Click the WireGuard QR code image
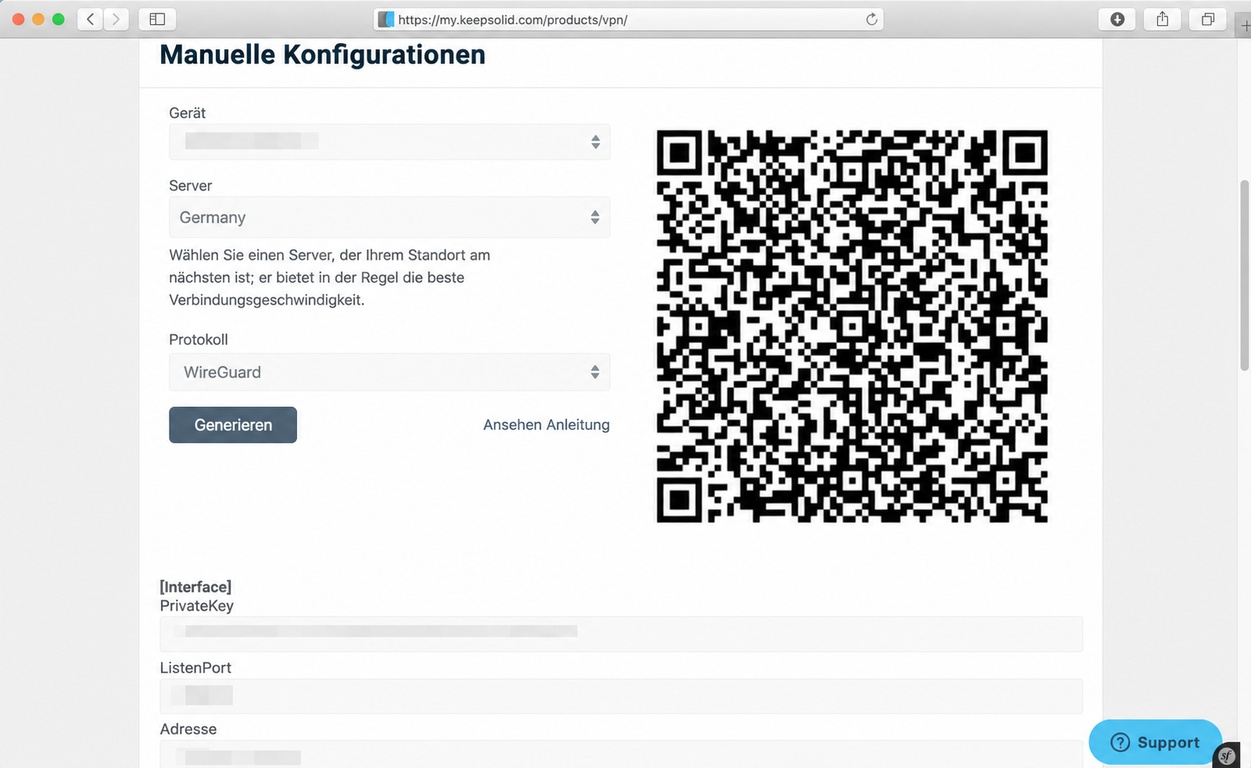 (x=852, y=326)
